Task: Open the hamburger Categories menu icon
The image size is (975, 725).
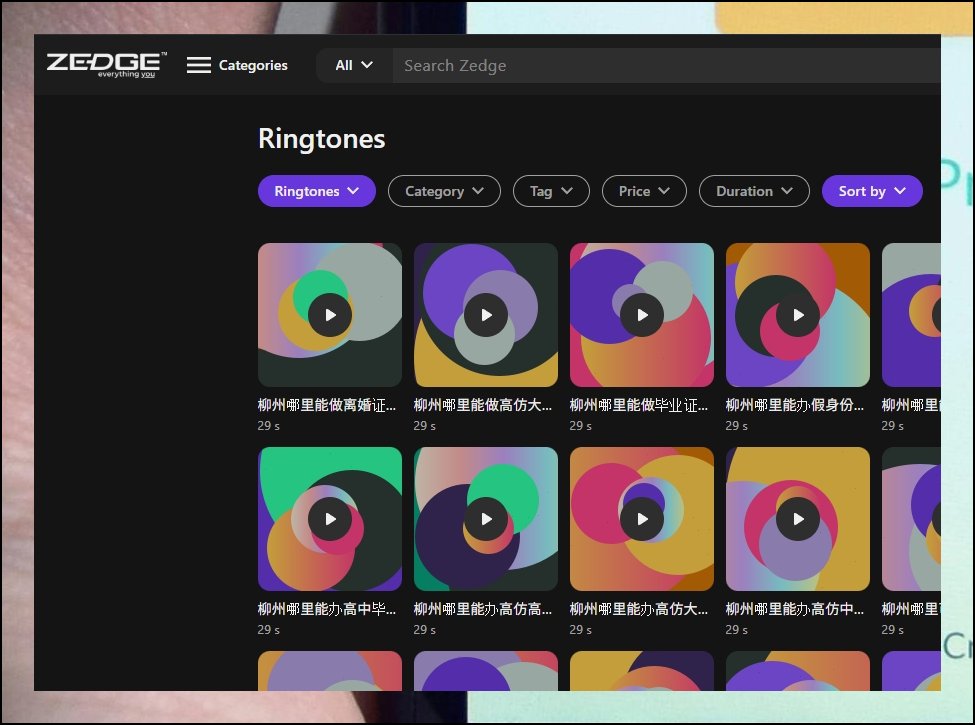Action: (x=199, y=65)
